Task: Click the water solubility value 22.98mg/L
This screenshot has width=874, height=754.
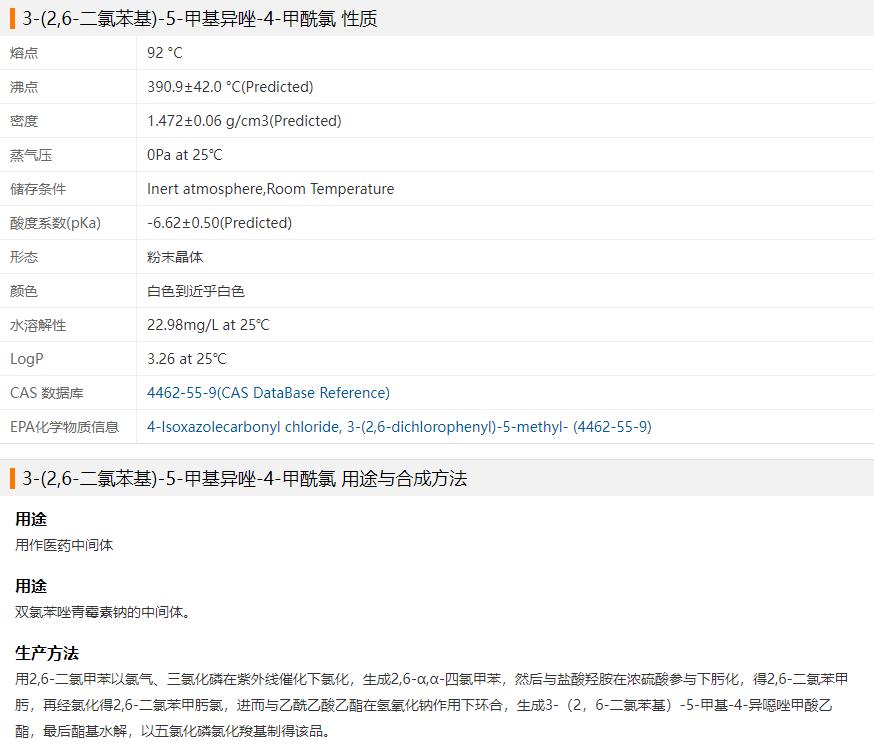Action: (208, 325)
